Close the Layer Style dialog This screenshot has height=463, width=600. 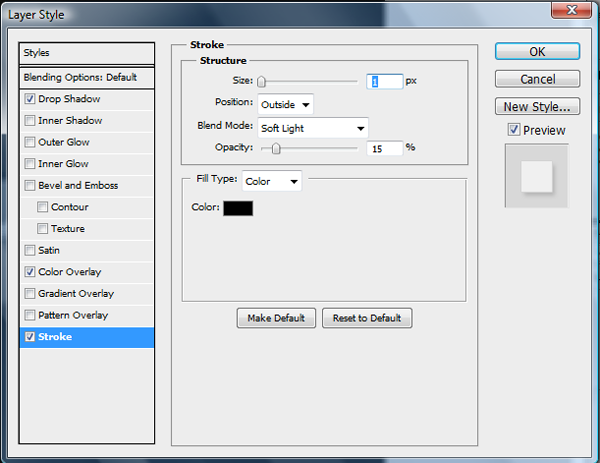[x=571, y=9]
